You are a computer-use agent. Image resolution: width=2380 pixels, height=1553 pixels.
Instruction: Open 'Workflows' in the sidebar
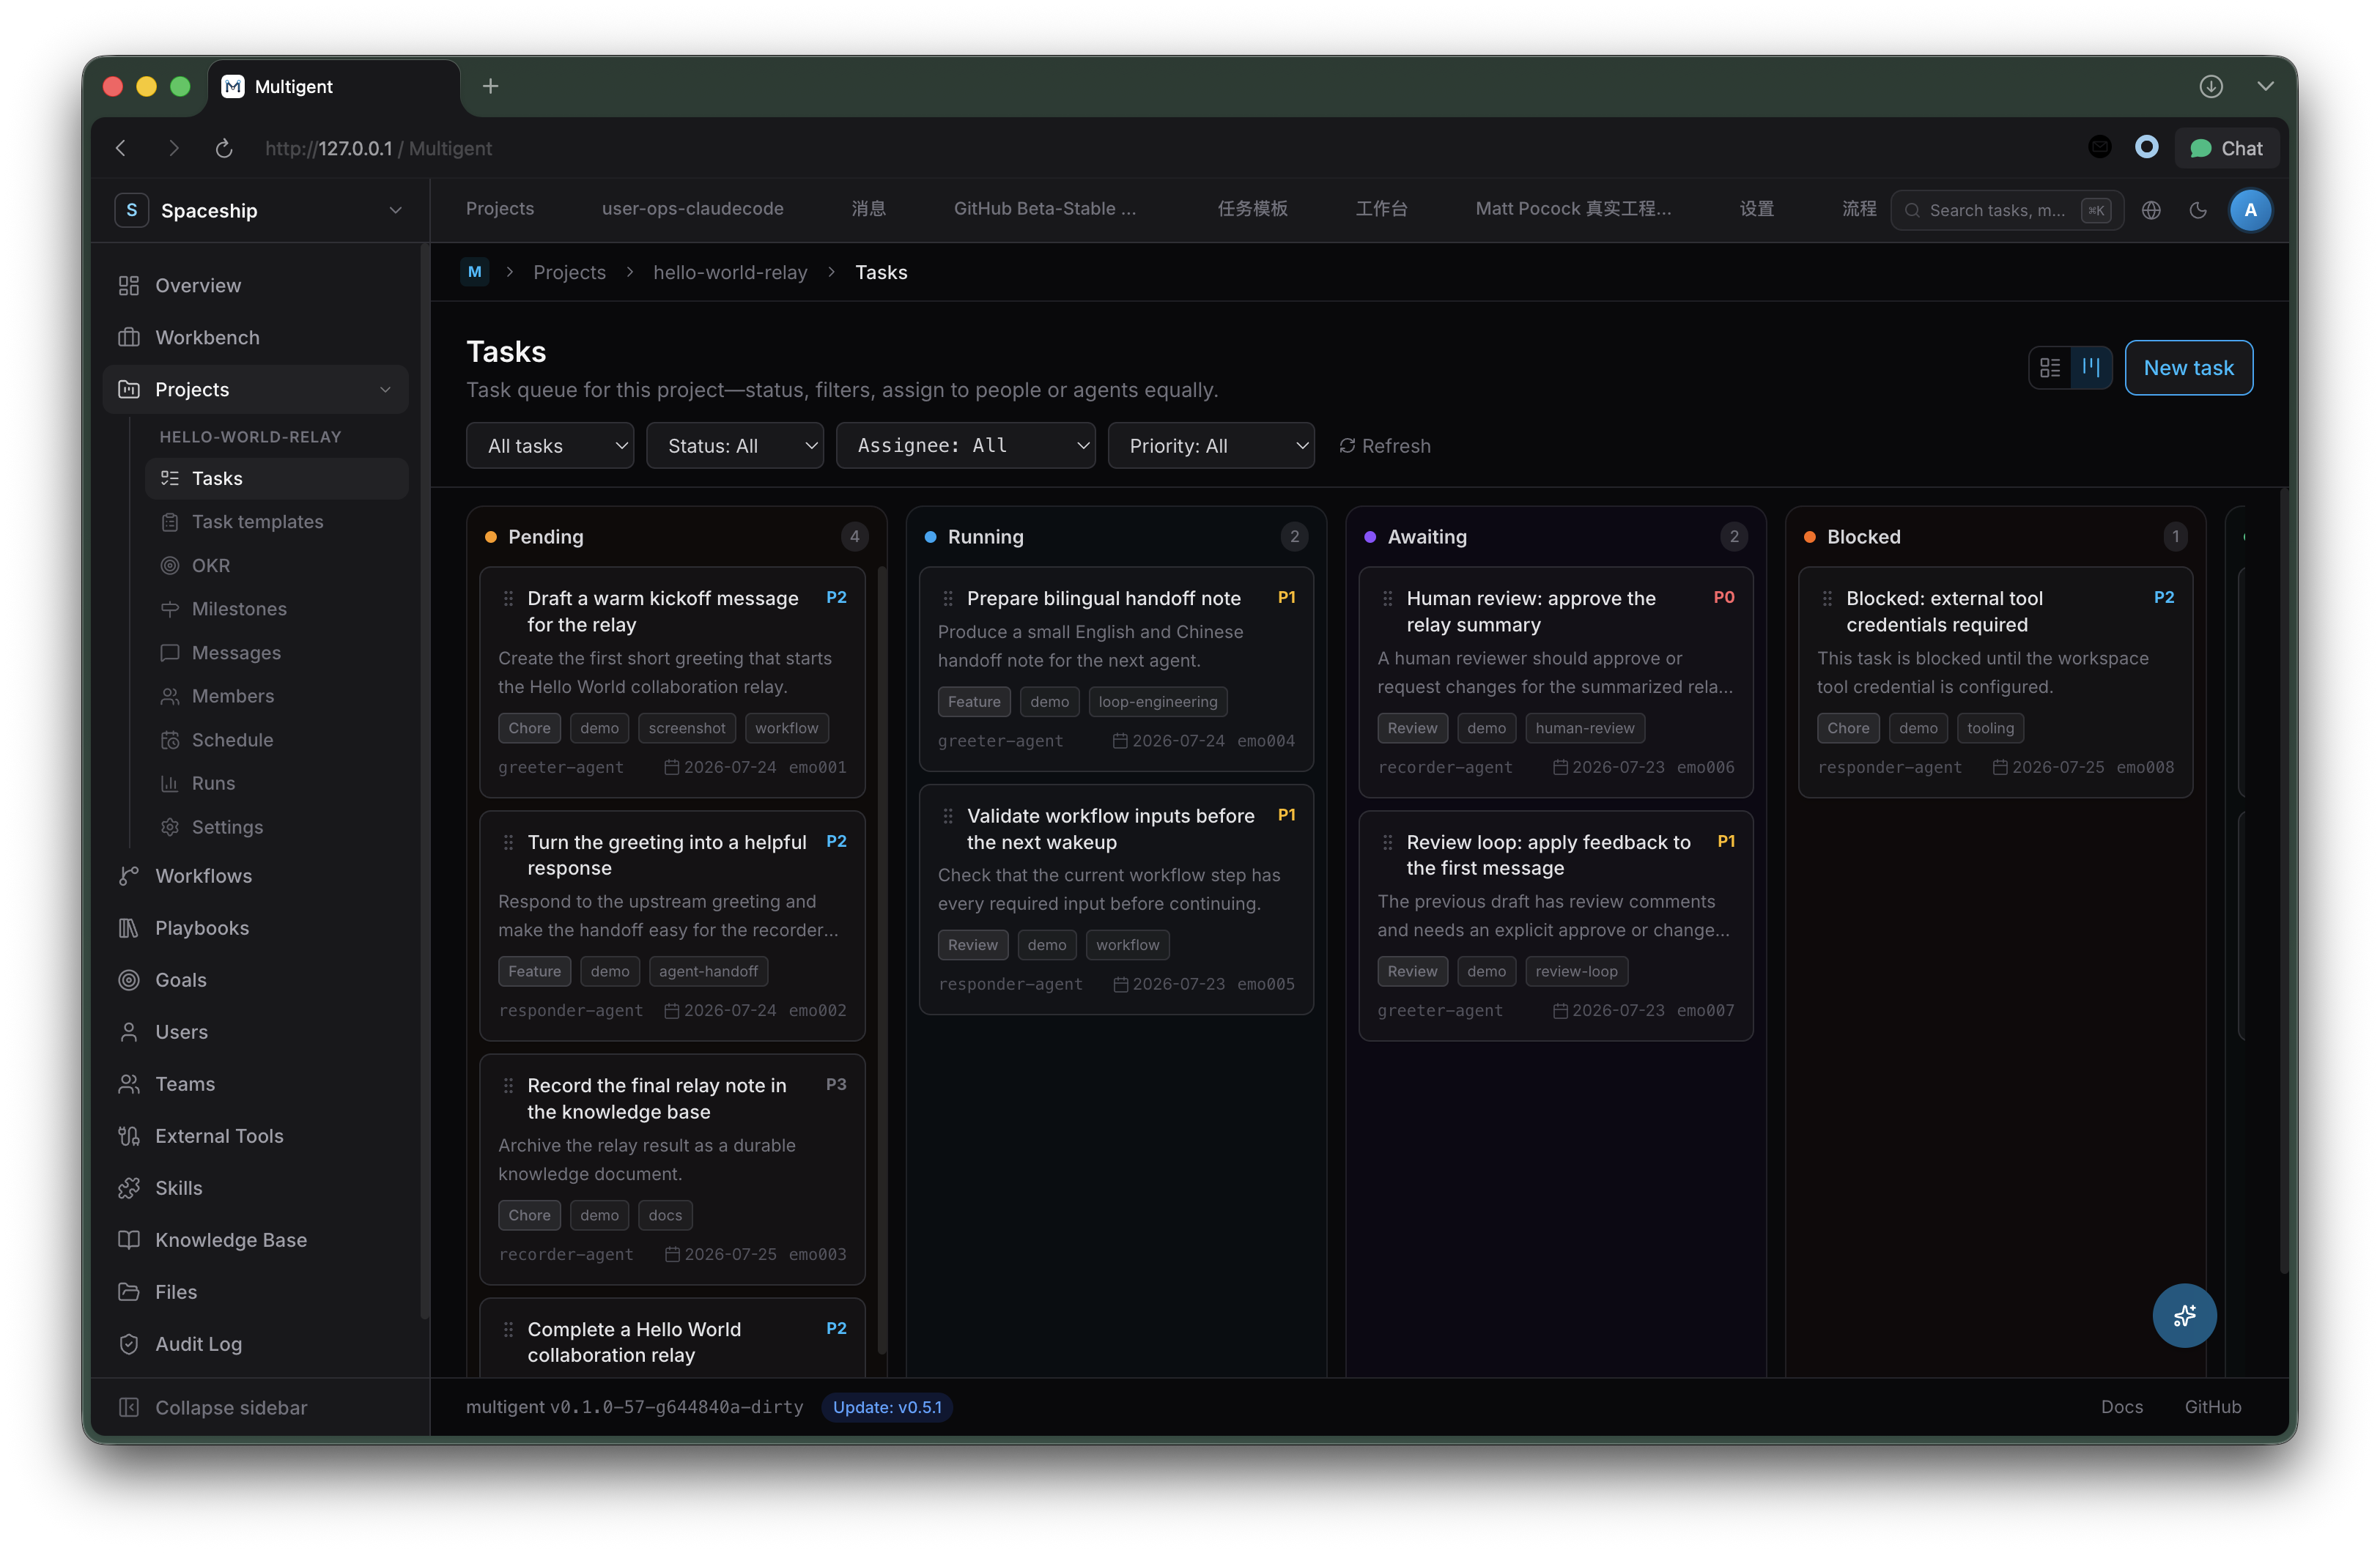pyautogui.click(x=203, y=876)
